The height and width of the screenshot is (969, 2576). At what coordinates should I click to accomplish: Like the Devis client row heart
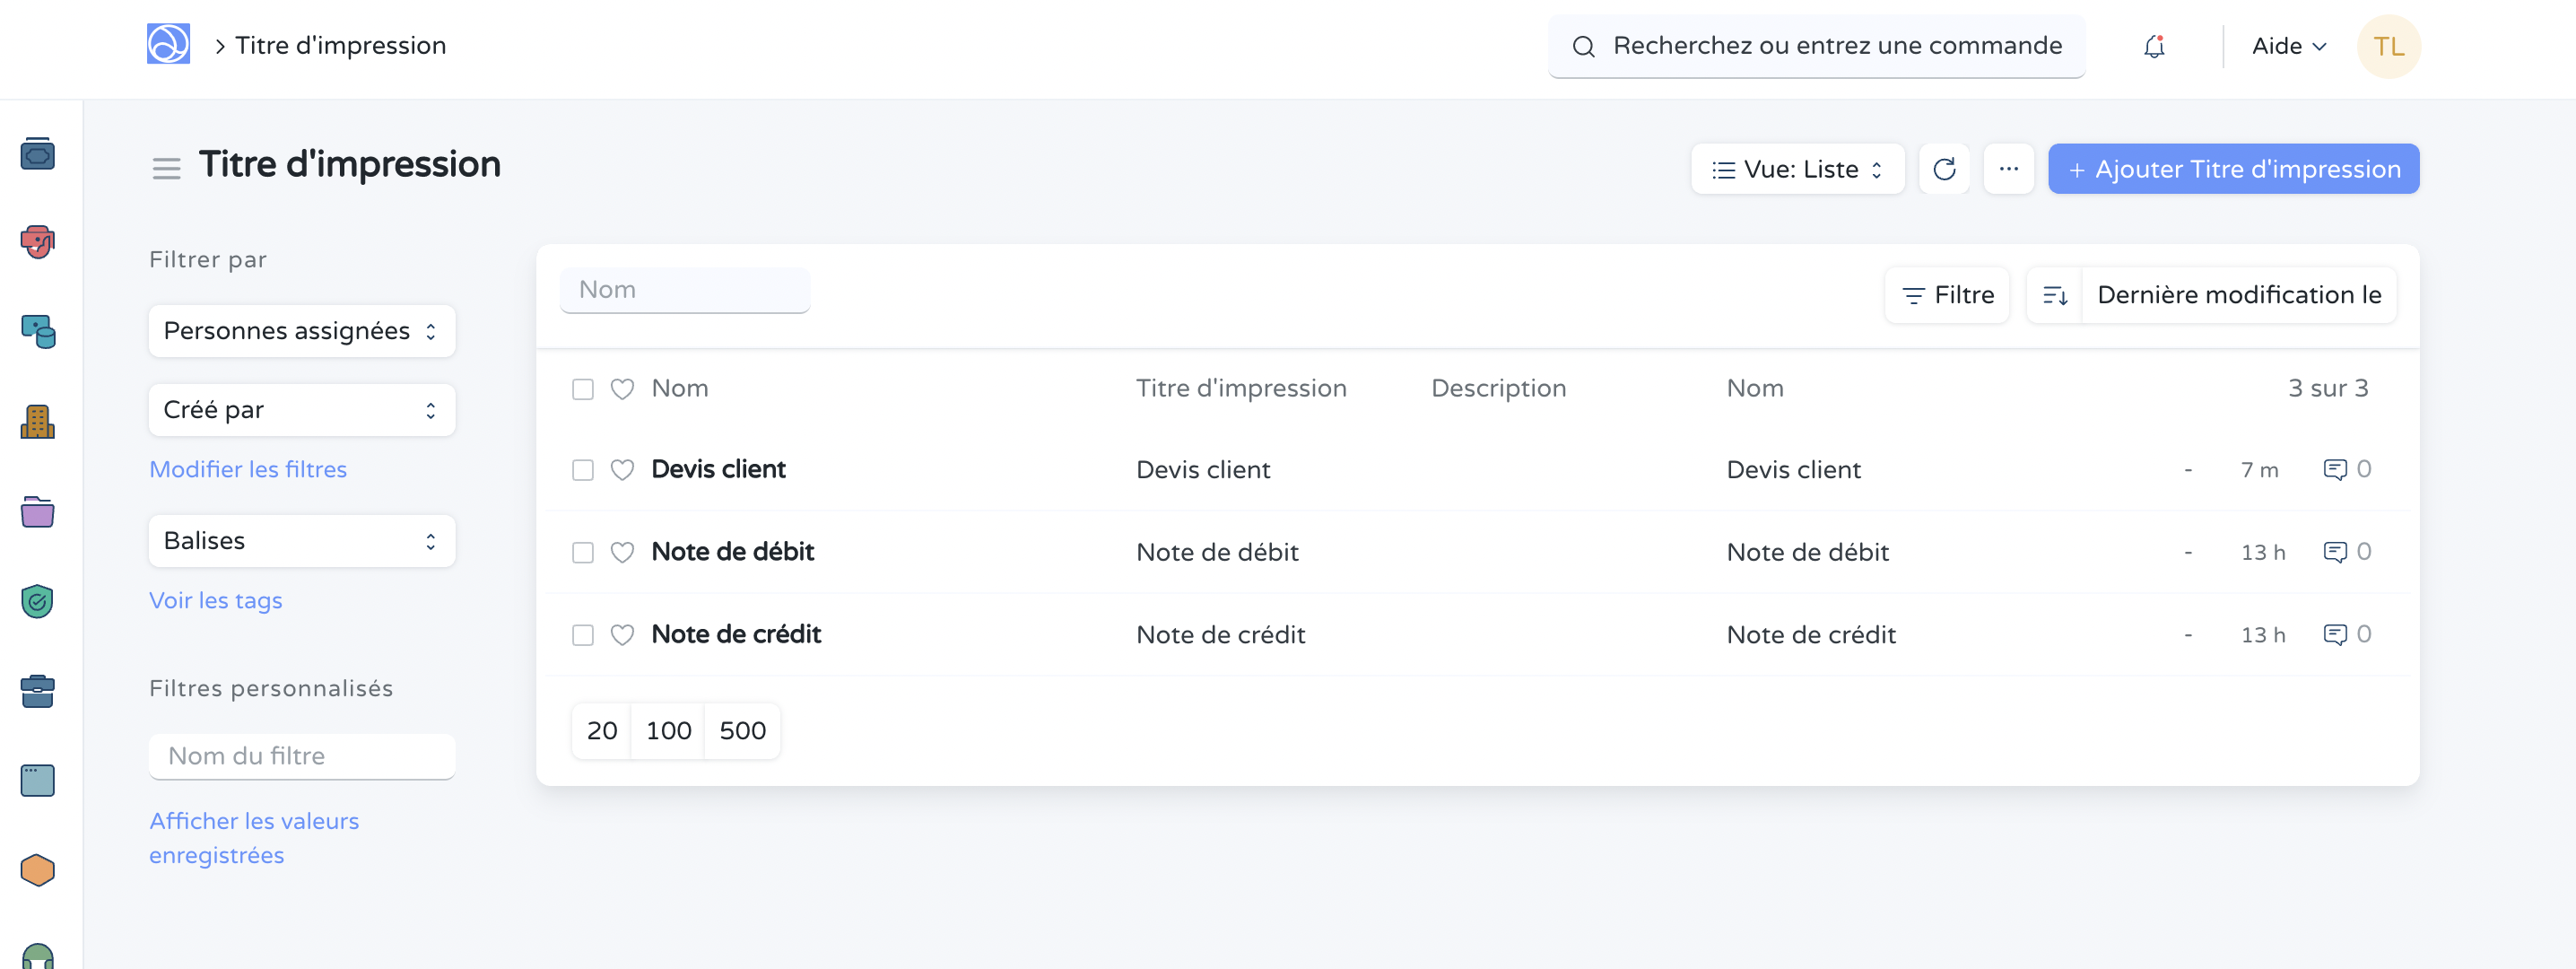point(622,470)
